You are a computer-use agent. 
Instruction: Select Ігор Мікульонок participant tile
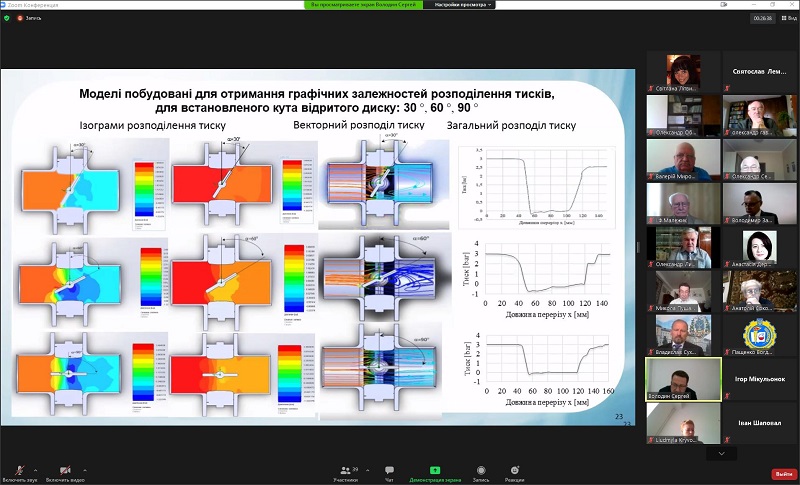click(760, 379)
